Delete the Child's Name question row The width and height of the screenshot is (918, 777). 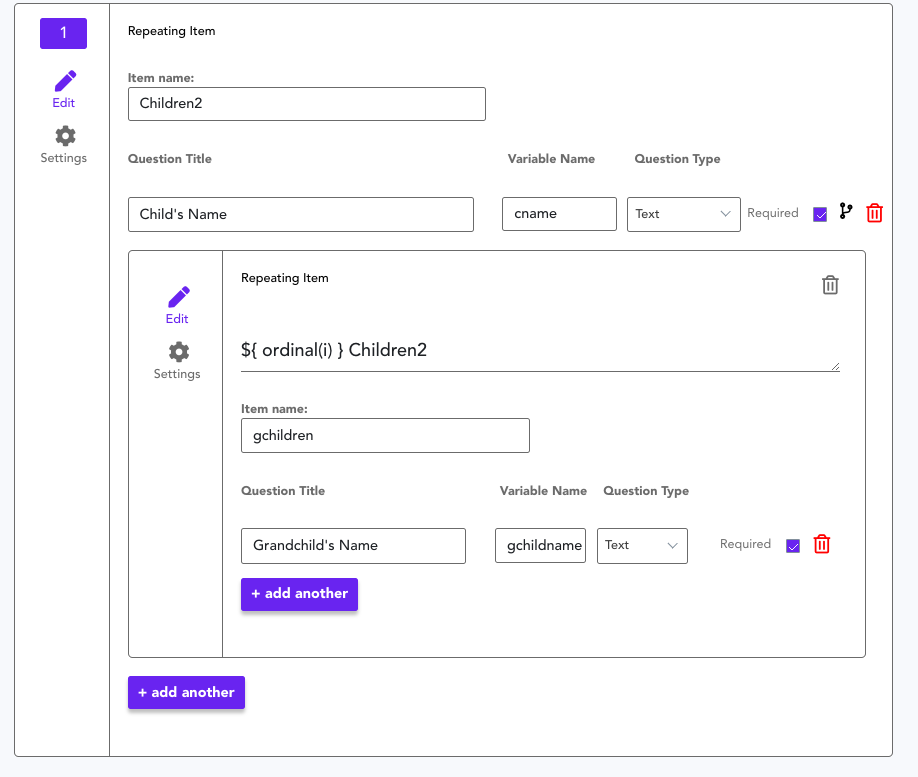pos(874,213)
